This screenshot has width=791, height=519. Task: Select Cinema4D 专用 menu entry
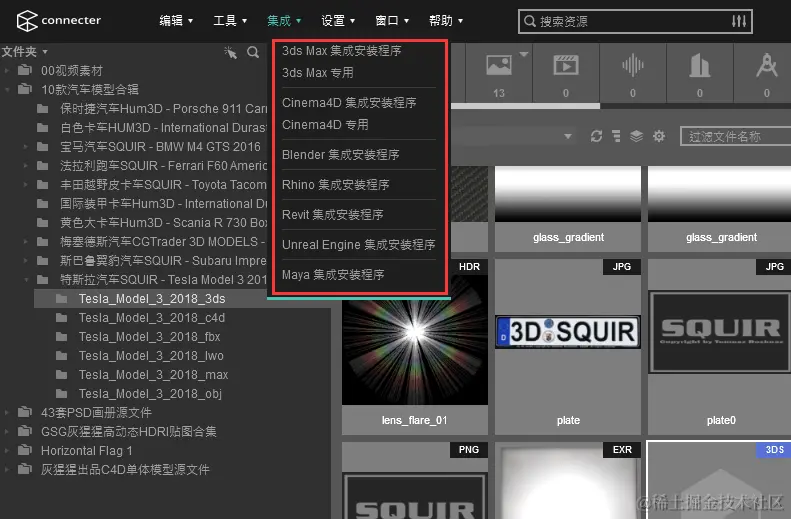pos(325,125)
